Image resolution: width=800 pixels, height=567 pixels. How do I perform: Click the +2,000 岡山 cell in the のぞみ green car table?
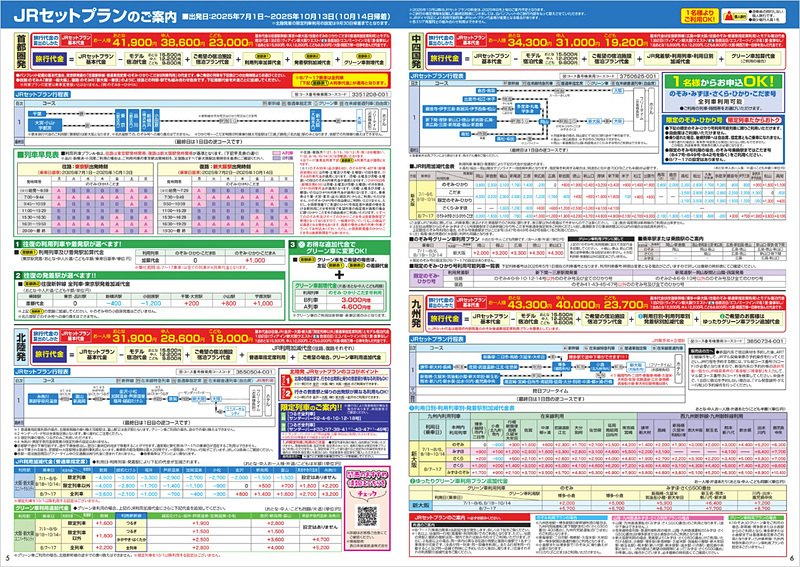[x=481, y=253]
